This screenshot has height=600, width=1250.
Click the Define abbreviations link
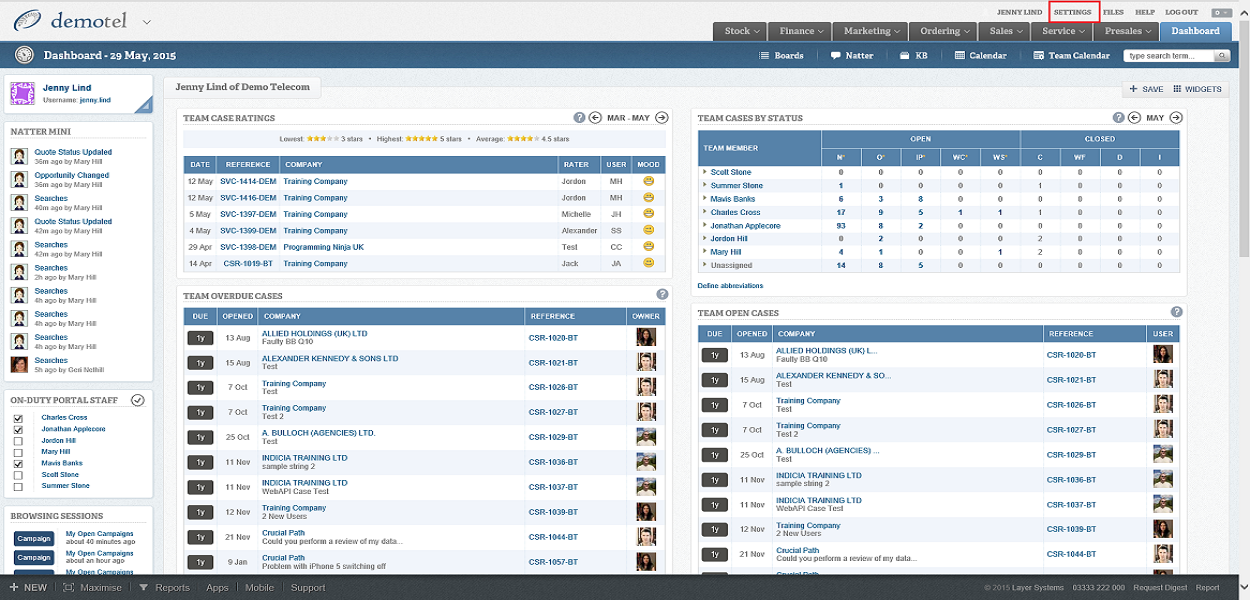(730, 286)
